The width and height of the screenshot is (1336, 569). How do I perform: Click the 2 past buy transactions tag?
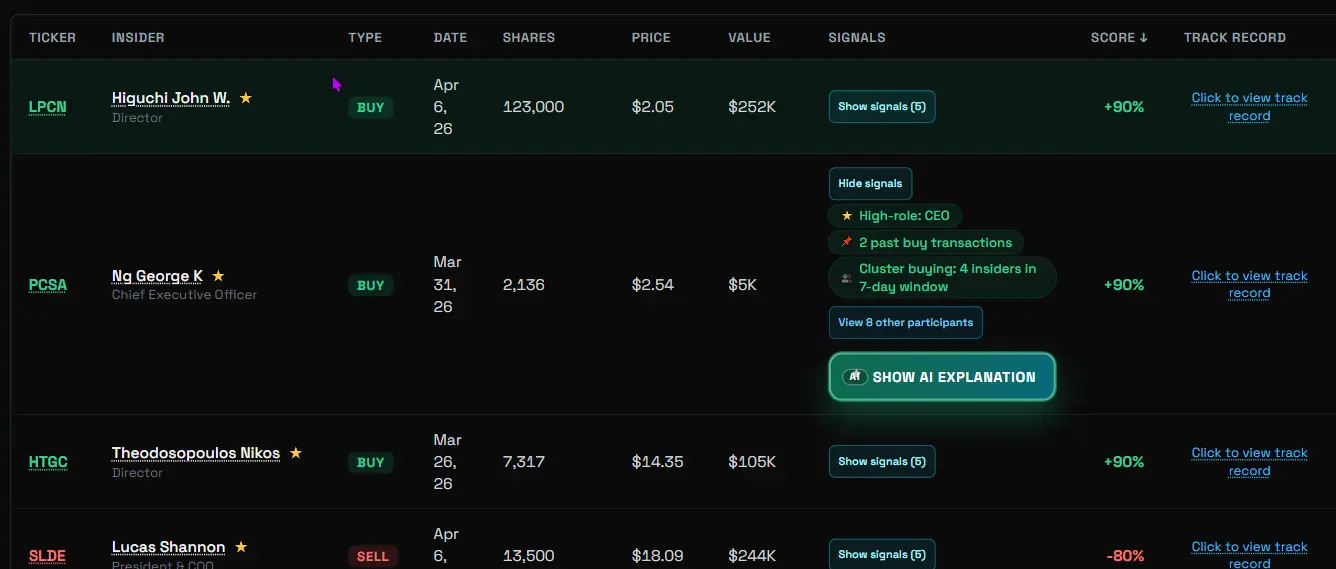(x=926, y=243)
